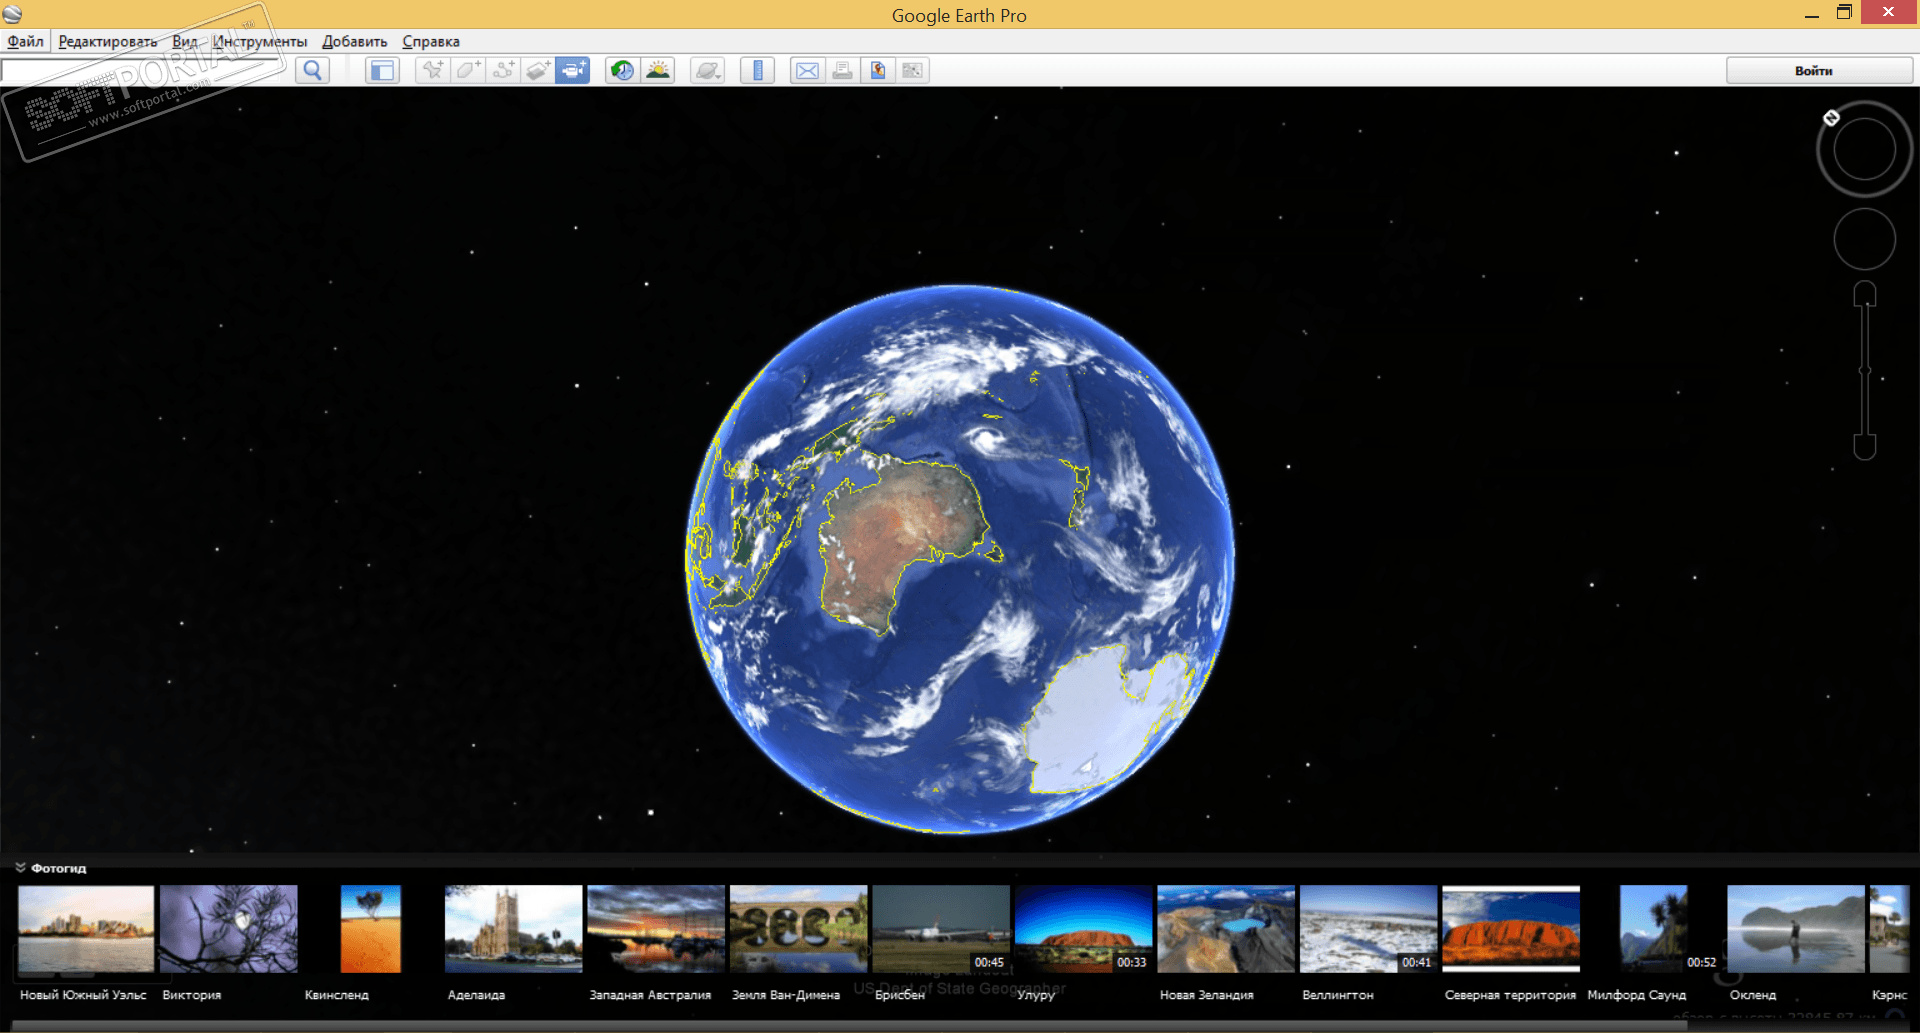Click the search magnifier button
The width and height of the screenshot is (1920, 1033).
[313, 70]
